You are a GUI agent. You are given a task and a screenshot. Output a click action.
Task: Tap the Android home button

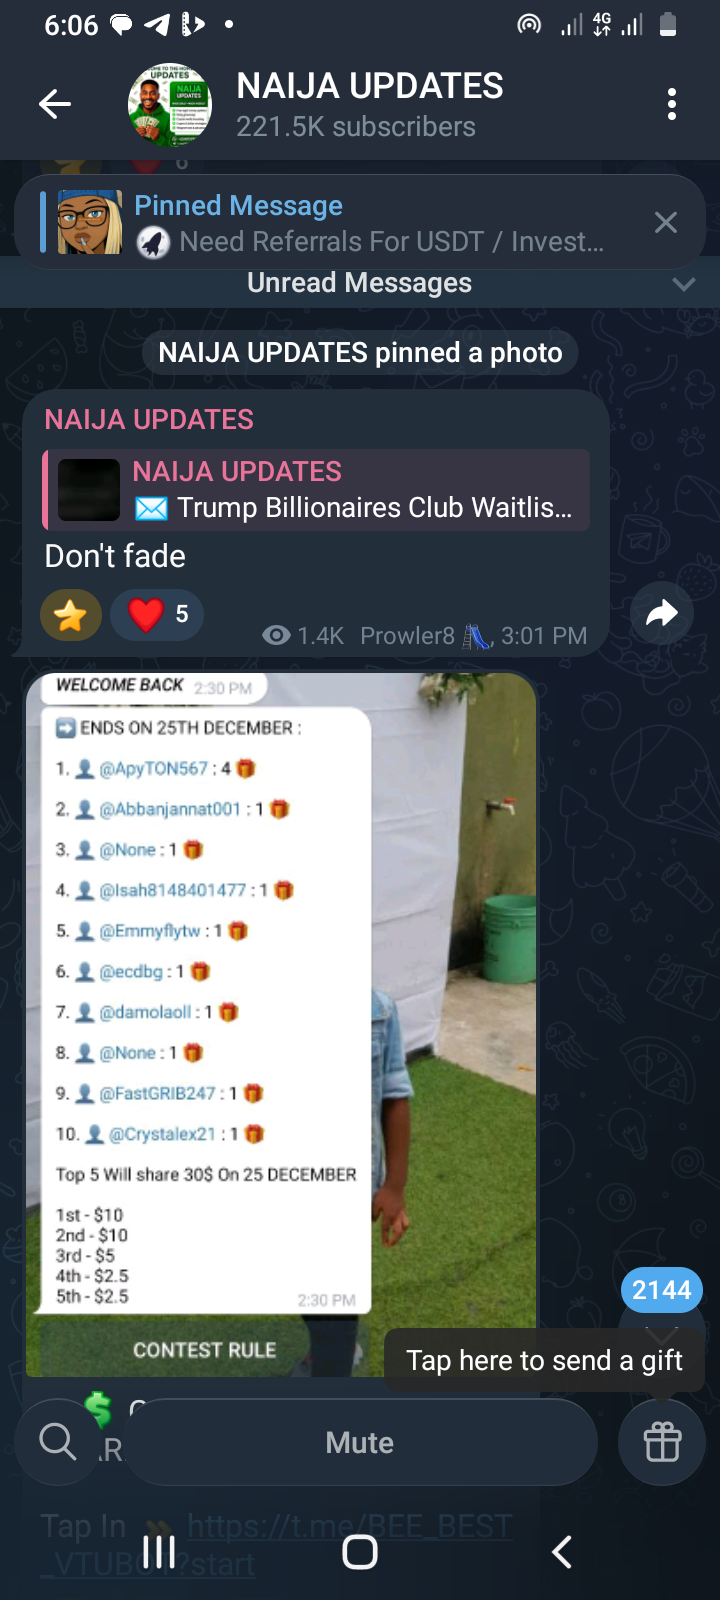coord(360,1552)
